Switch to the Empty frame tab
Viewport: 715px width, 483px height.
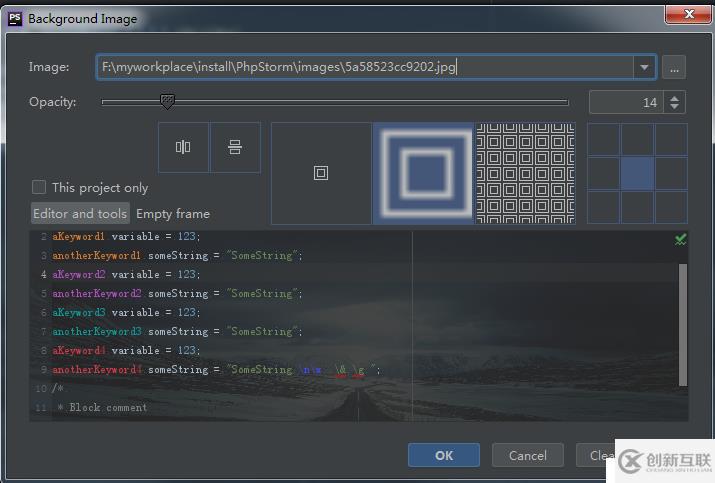[x=173, y=213]
